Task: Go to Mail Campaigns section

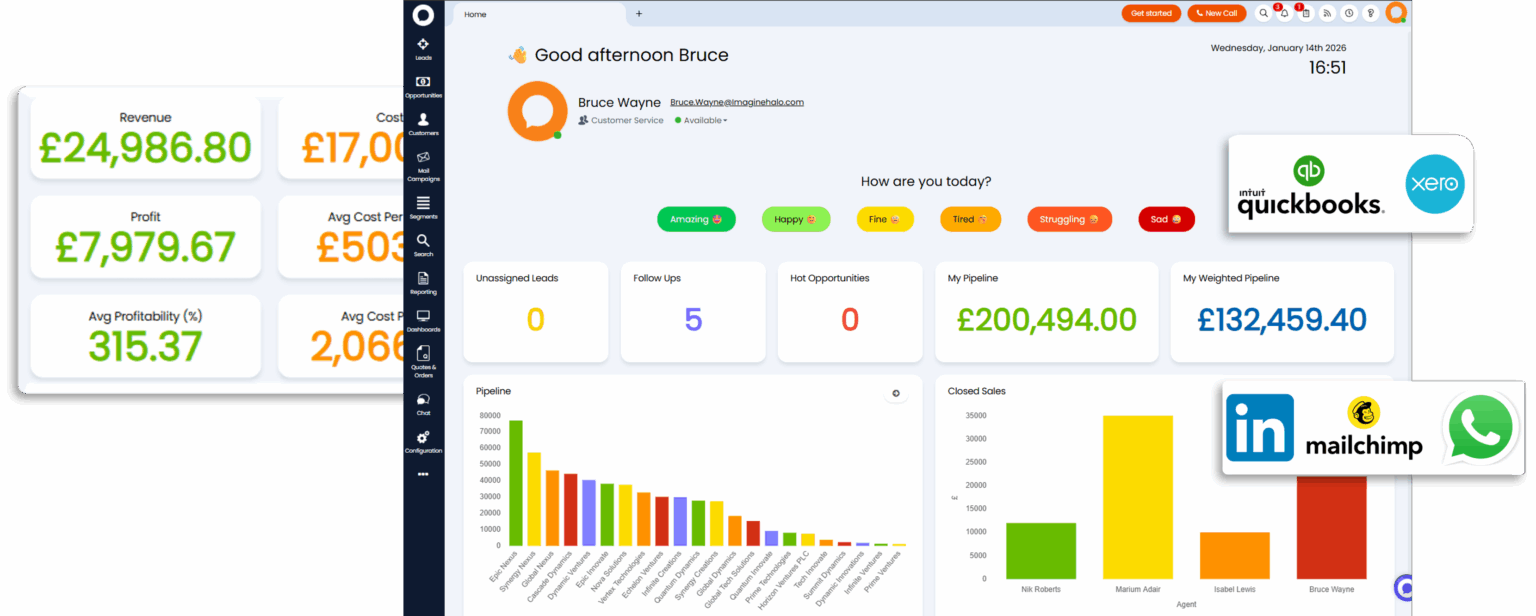Action: point(423,162)
